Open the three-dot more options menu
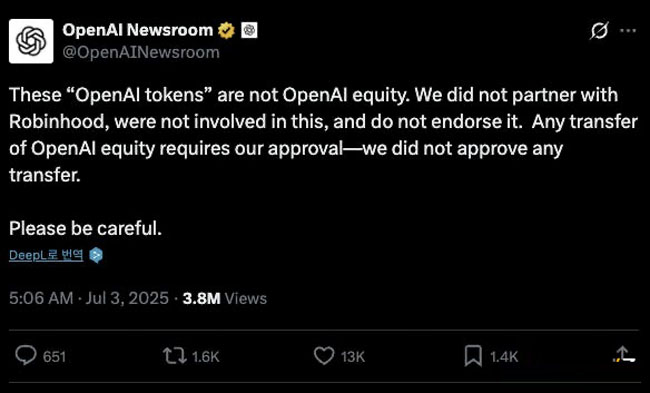Image resolution: width=650 pixels, height=393 pixels. click(x=628, y=30)
